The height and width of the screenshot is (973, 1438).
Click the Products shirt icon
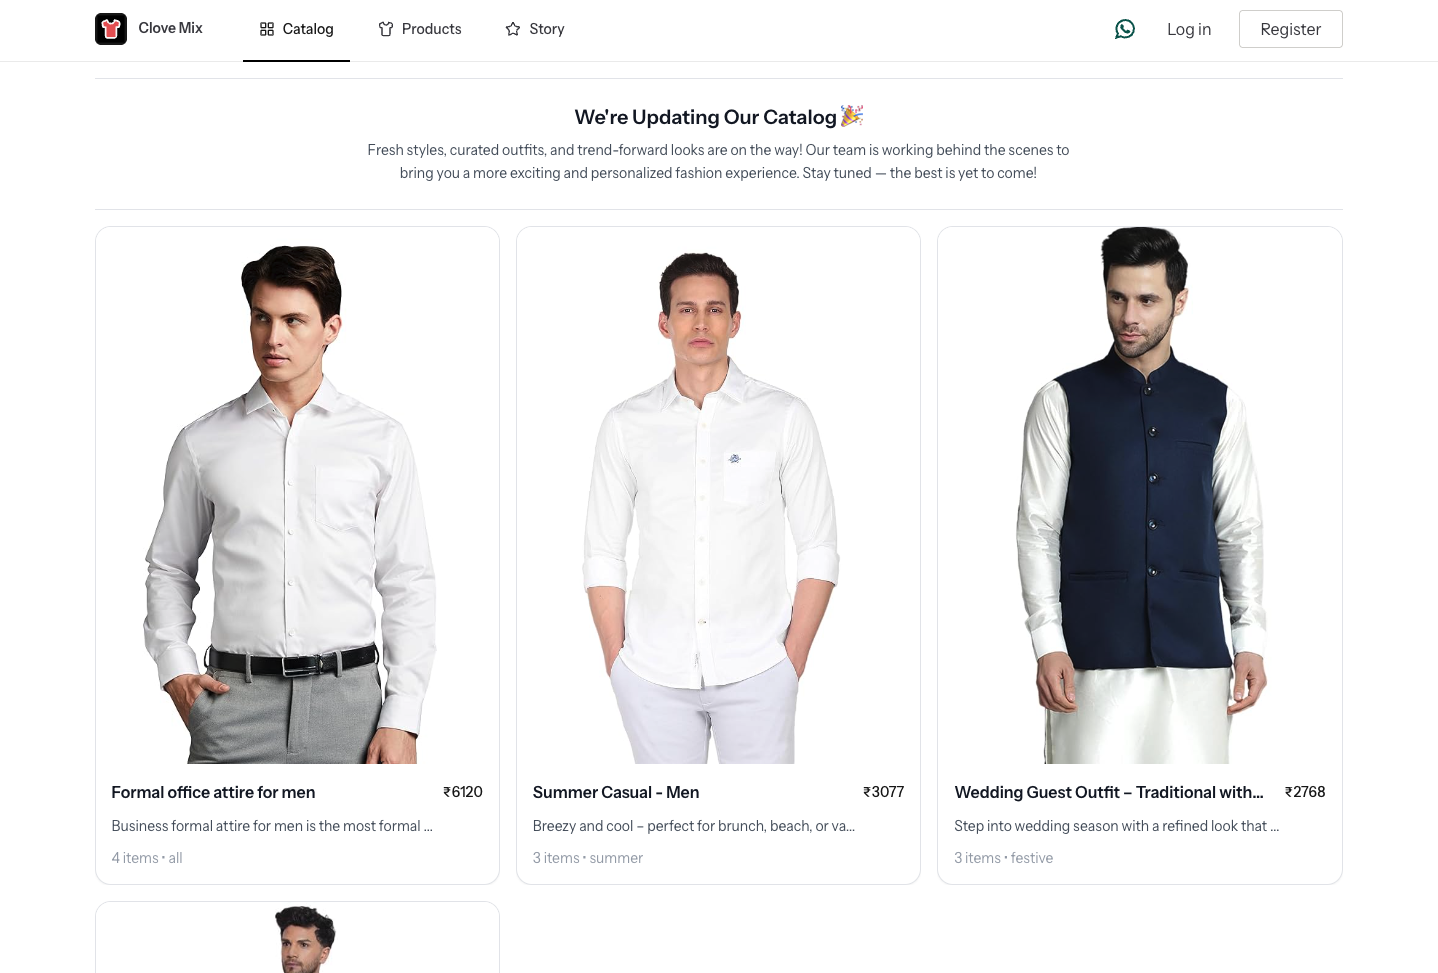[386, 29]
